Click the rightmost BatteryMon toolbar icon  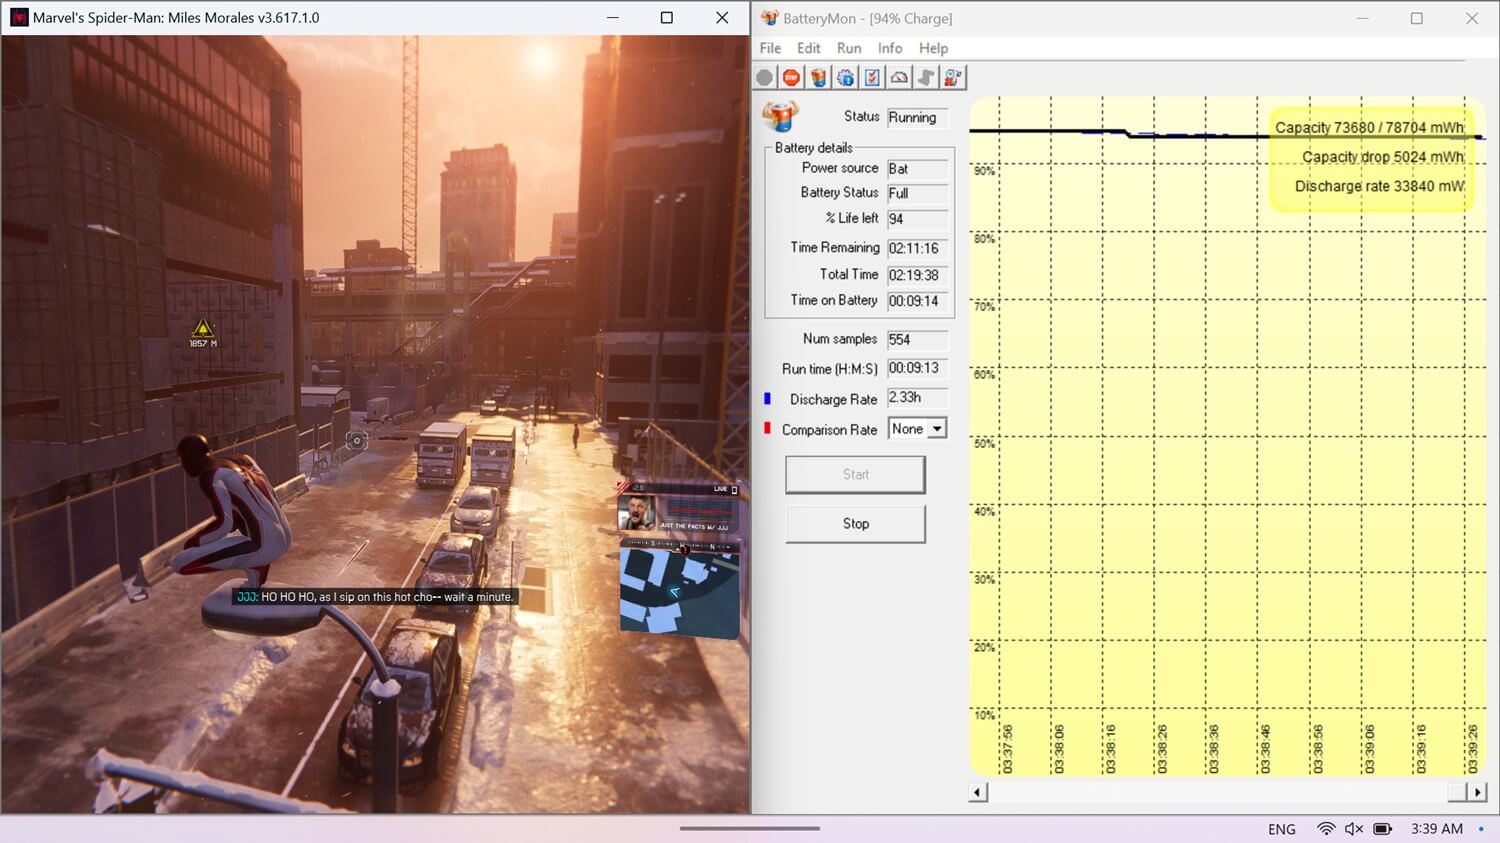pyautogui.click(x=953, y=78)
